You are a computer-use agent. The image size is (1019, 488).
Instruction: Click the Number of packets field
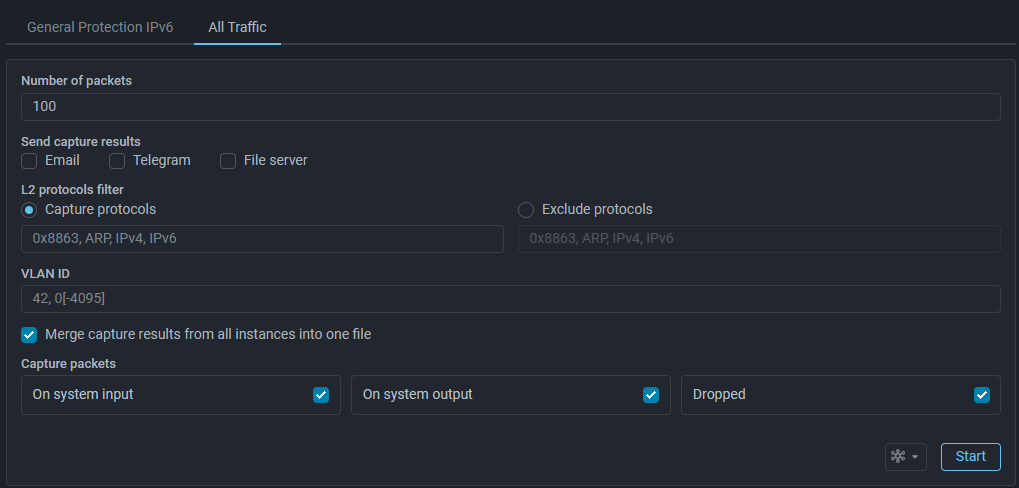point(510,107)
